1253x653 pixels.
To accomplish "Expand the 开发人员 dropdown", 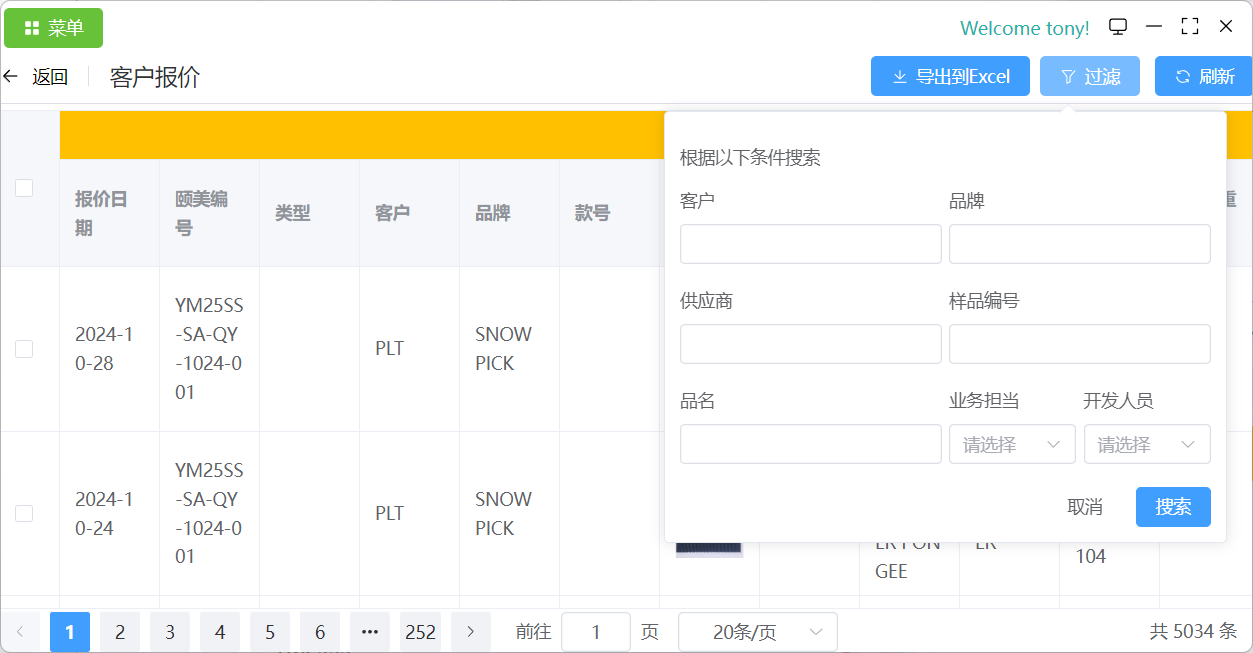I will click(x=1146, y=445).
